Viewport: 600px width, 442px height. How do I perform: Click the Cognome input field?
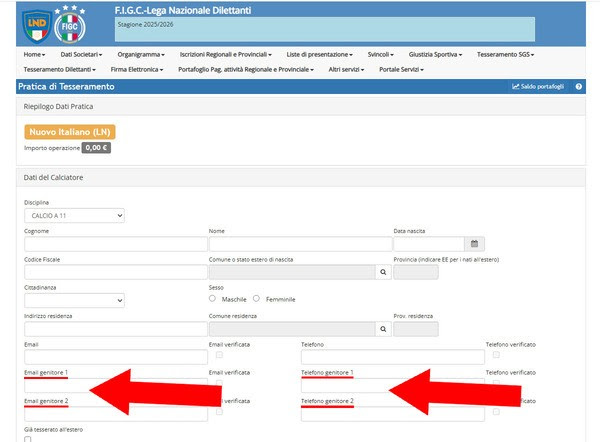114,243
